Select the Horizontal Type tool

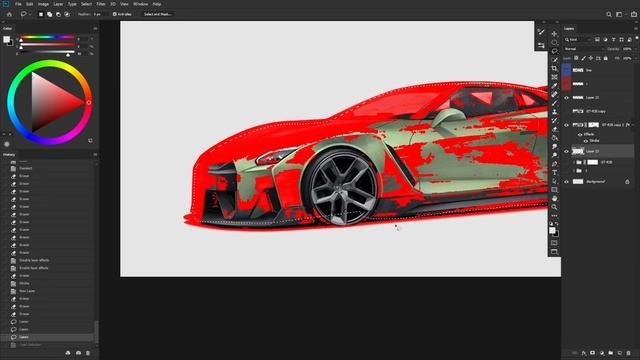tap(554, 173)
